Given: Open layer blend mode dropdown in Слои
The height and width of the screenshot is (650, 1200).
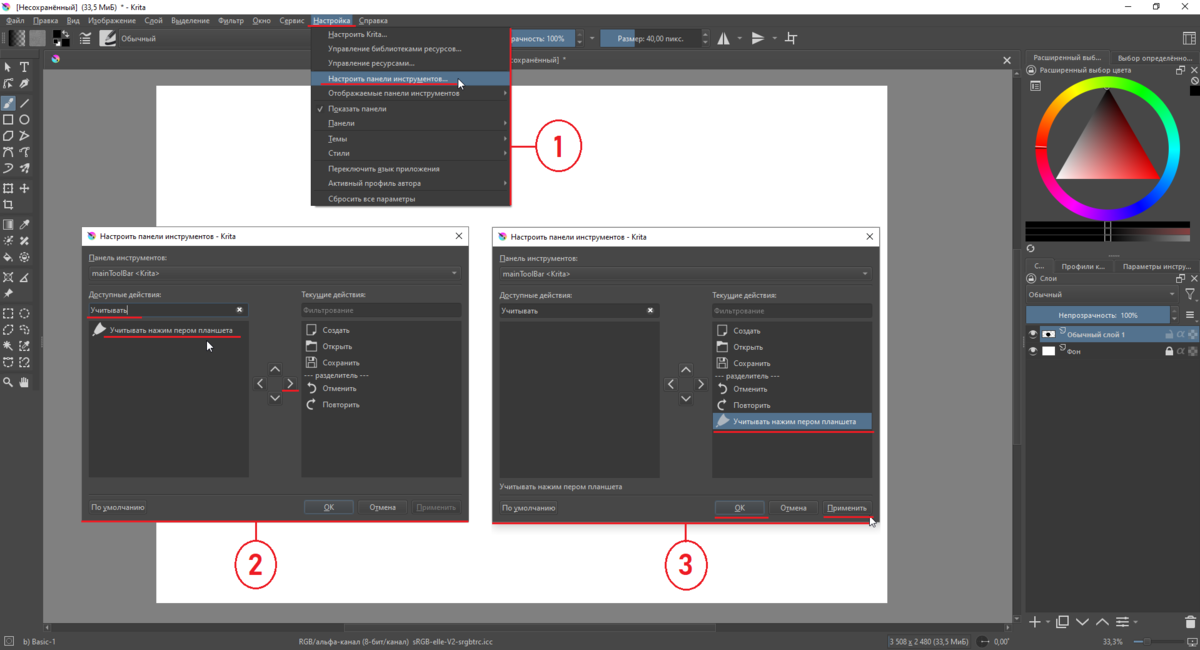Looking at the screenshot, I should (x=1101, y=295).
